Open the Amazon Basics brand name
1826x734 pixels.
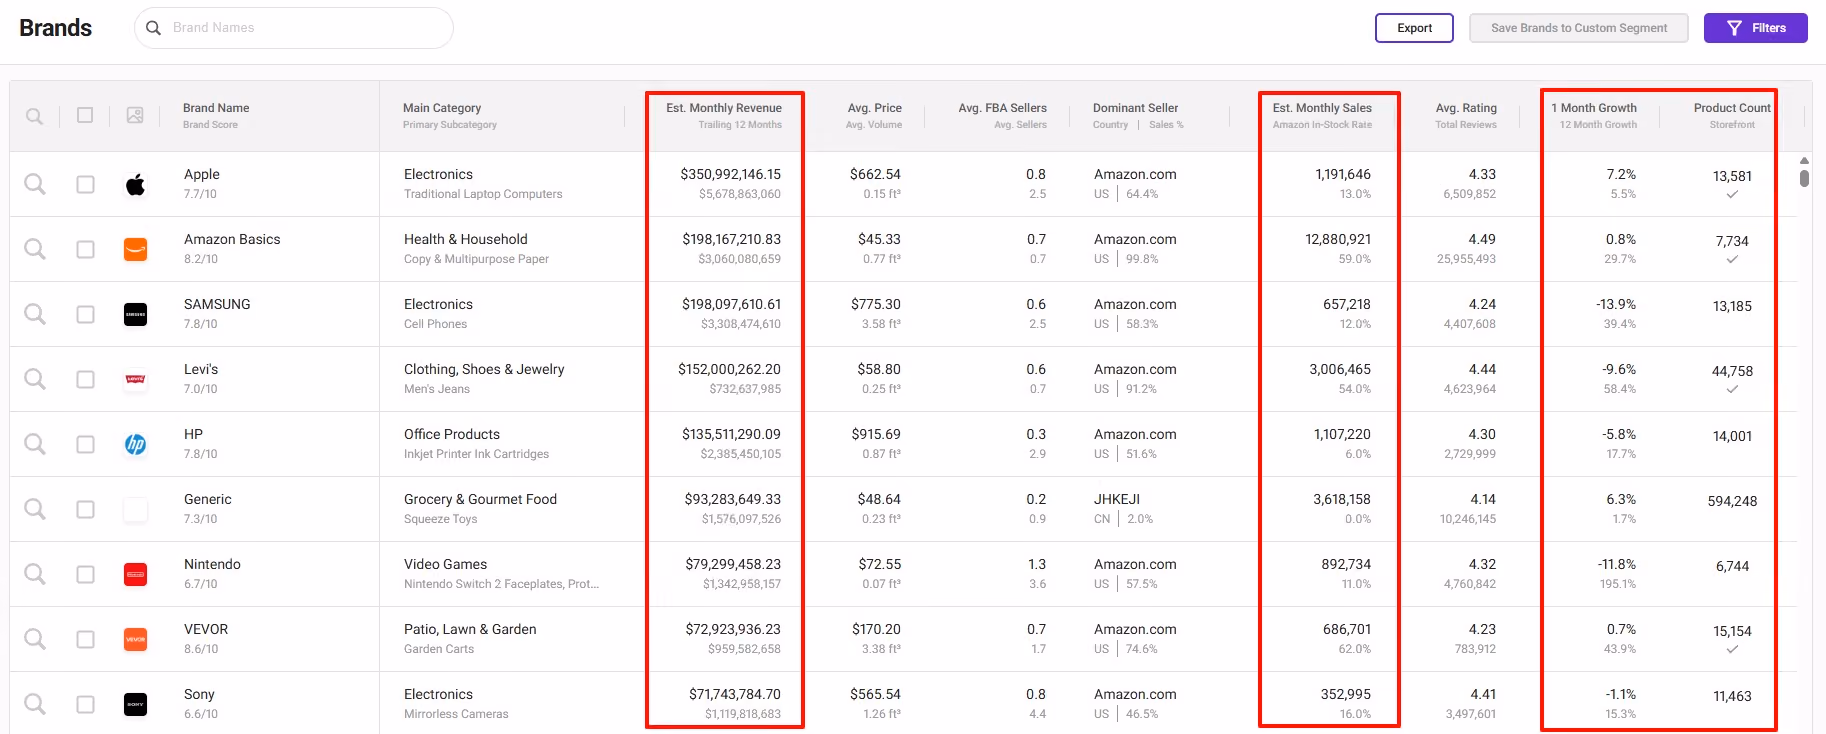point(232,239)
